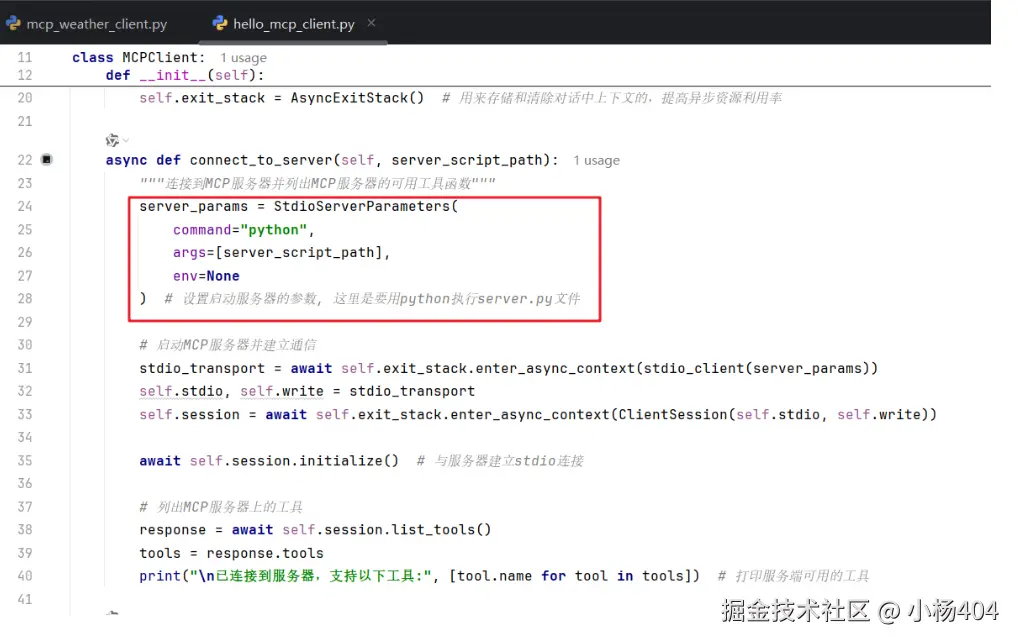Show the '1 usage' hint for class MCPClient
1018x644 pixels.
click(243, 58)
